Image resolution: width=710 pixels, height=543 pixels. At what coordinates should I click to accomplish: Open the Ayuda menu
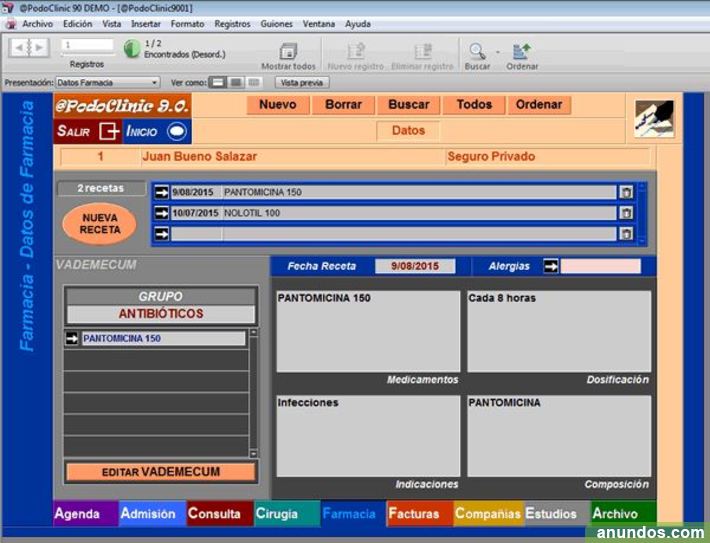coord(358,24)
